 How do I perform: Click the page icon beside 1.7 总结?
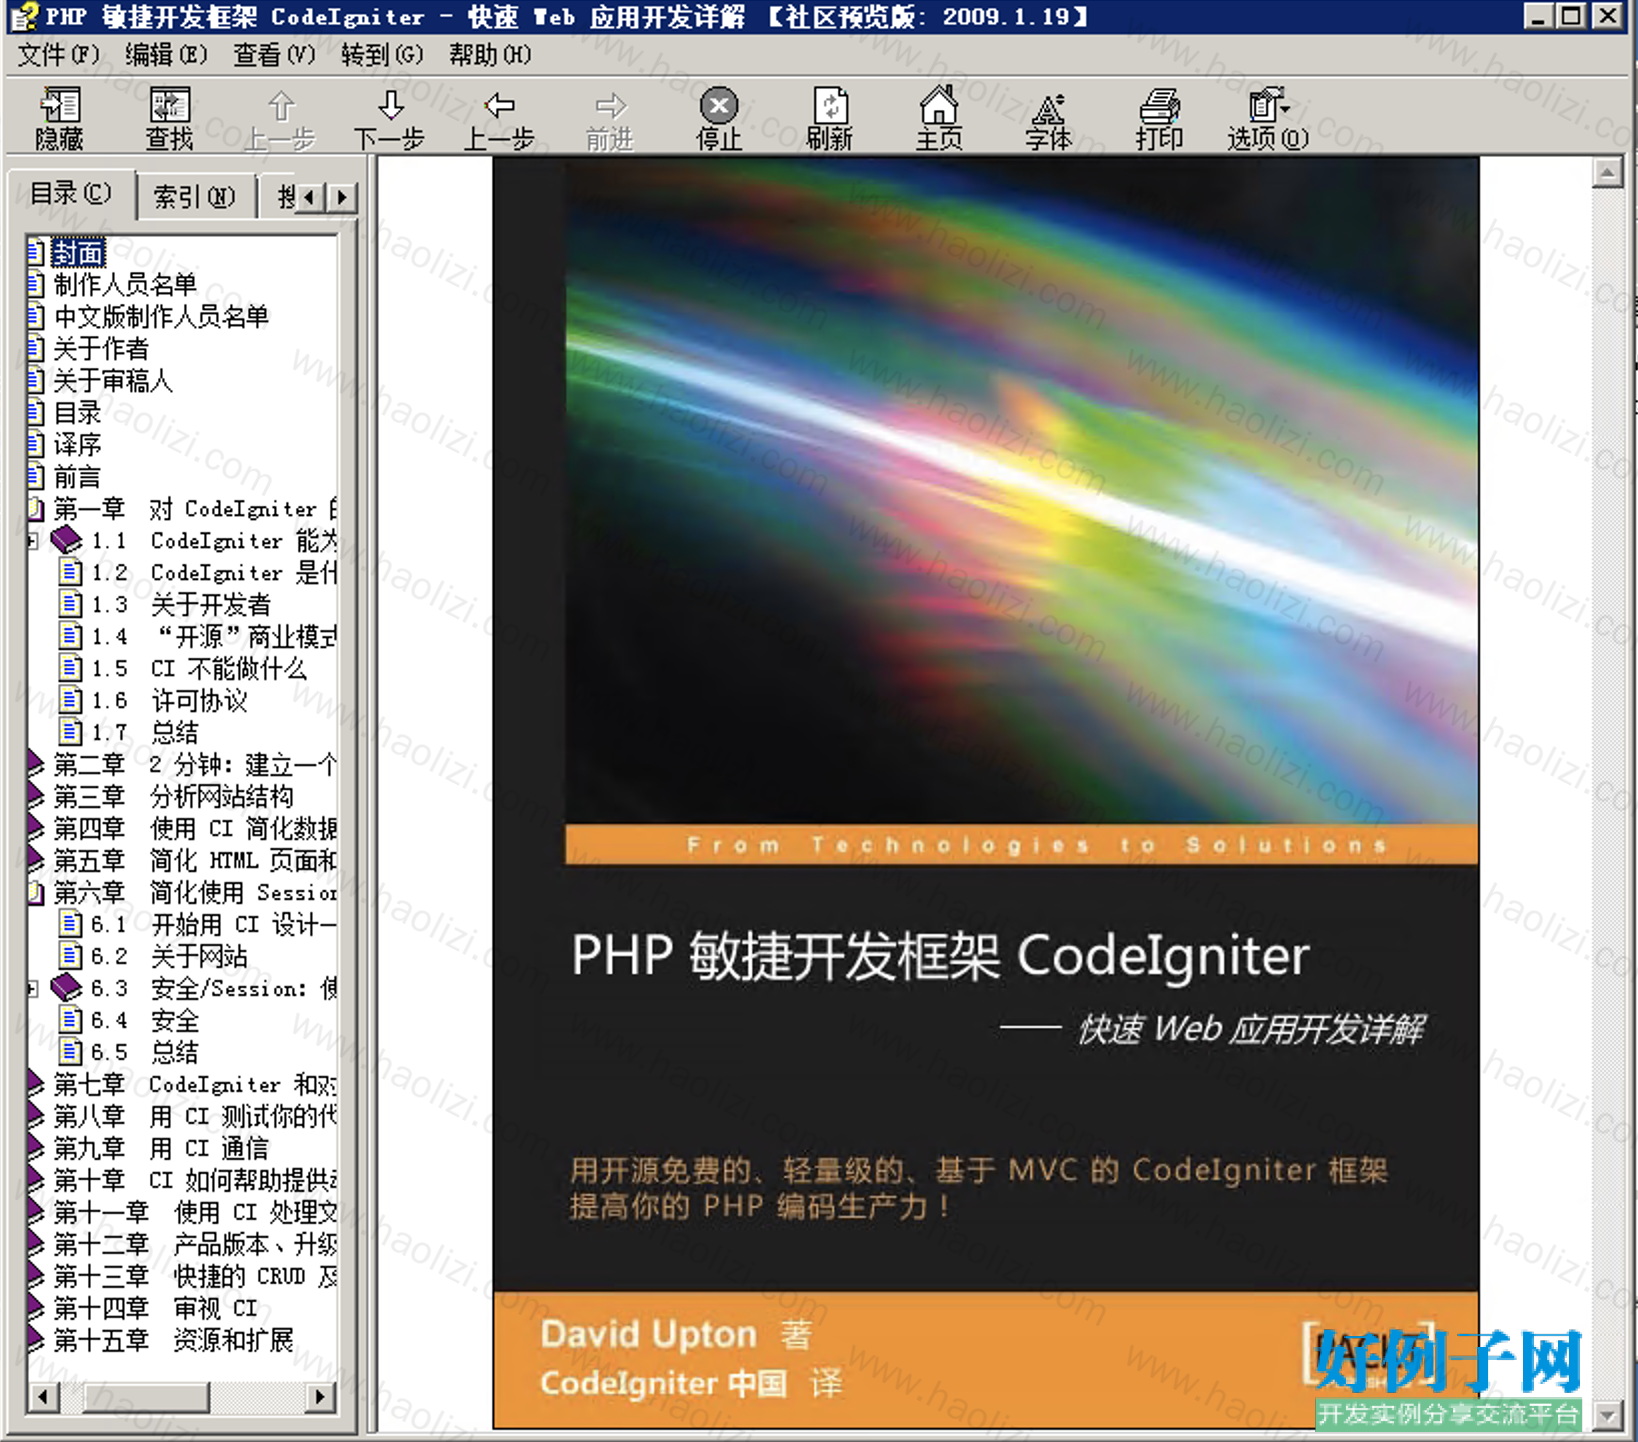(70, 732)
